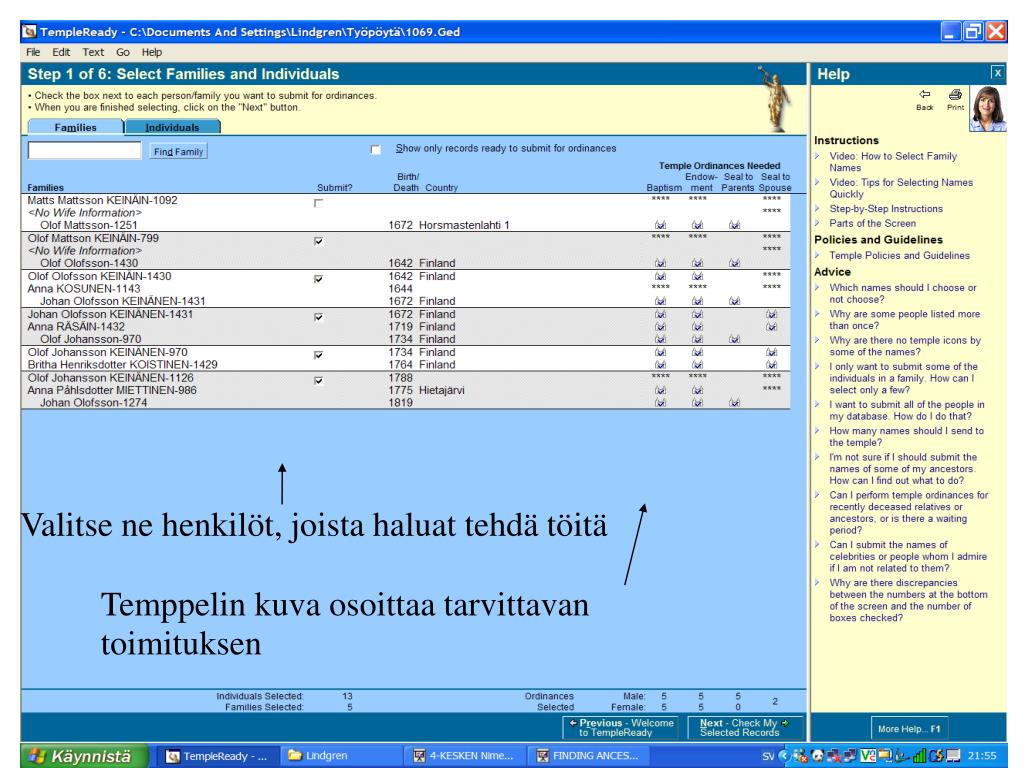Screen dimensions: 1024x768
Task: Click FINDING ANCES taskbar button
Action: pyautogui.click(x=586, y=756)
